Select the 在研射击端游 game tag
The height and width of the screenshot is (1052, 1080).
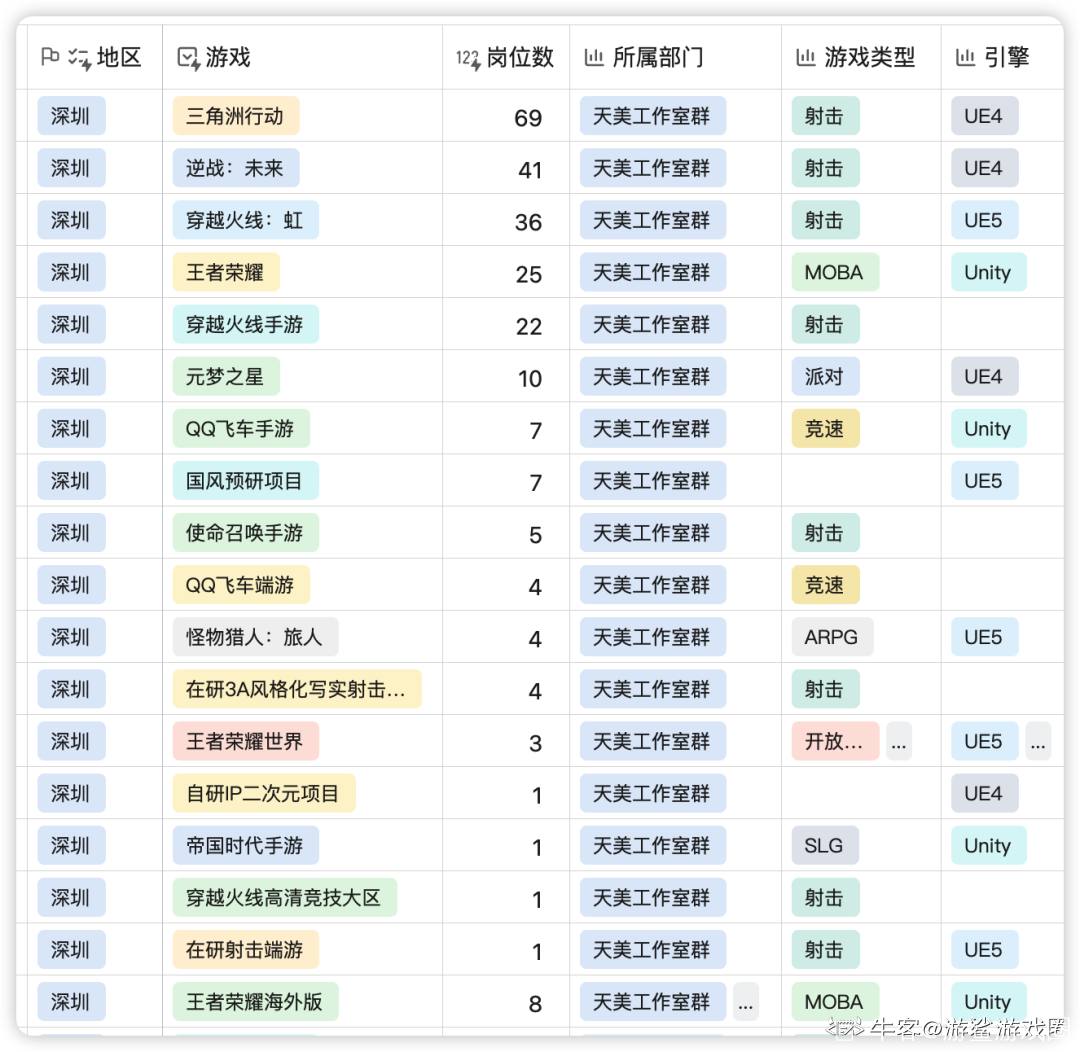(x=245, y=950)
